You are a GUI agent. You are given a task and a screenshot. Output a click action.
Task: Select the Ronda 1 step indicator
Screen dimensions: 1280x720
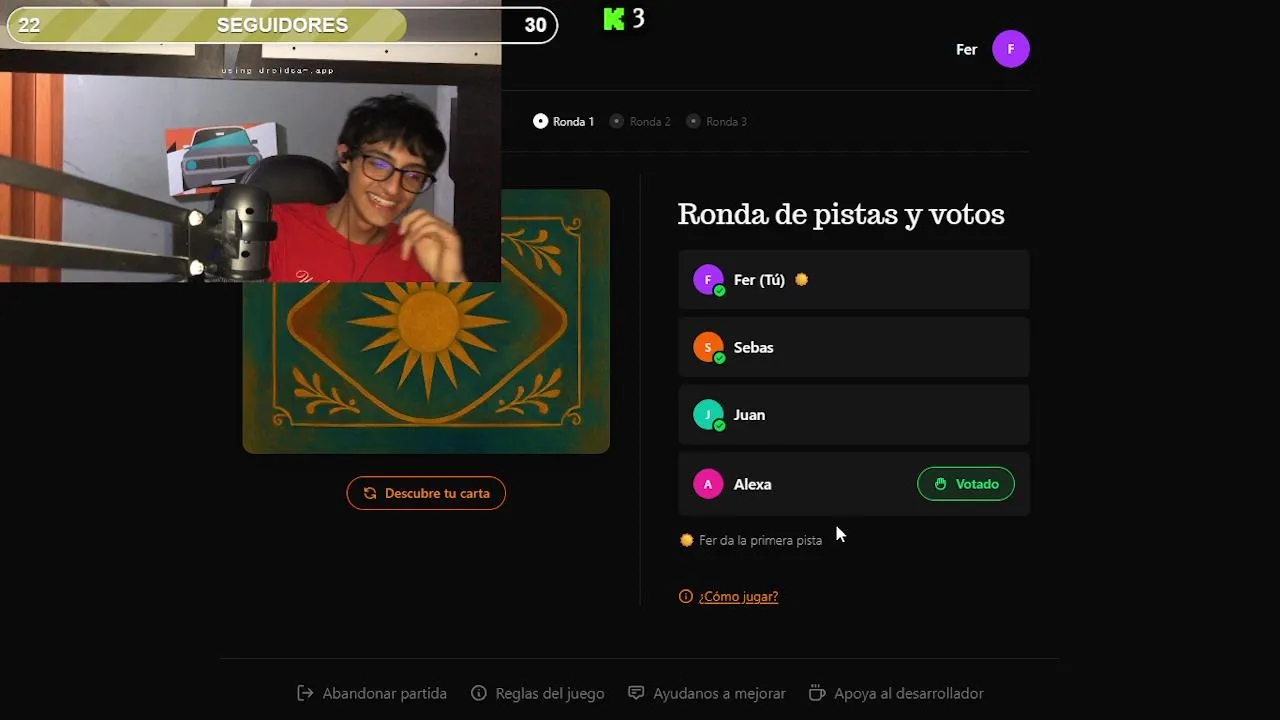tap(564, 121)
